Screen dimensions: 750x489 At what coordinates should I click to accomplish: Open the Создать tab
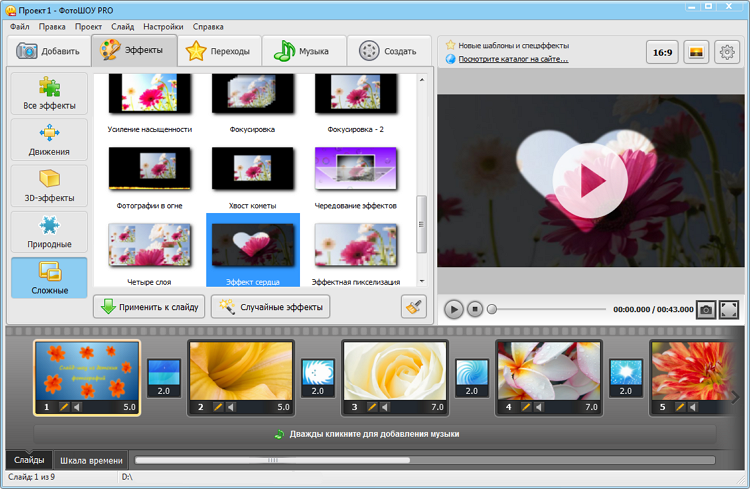(x=389, y=51)
